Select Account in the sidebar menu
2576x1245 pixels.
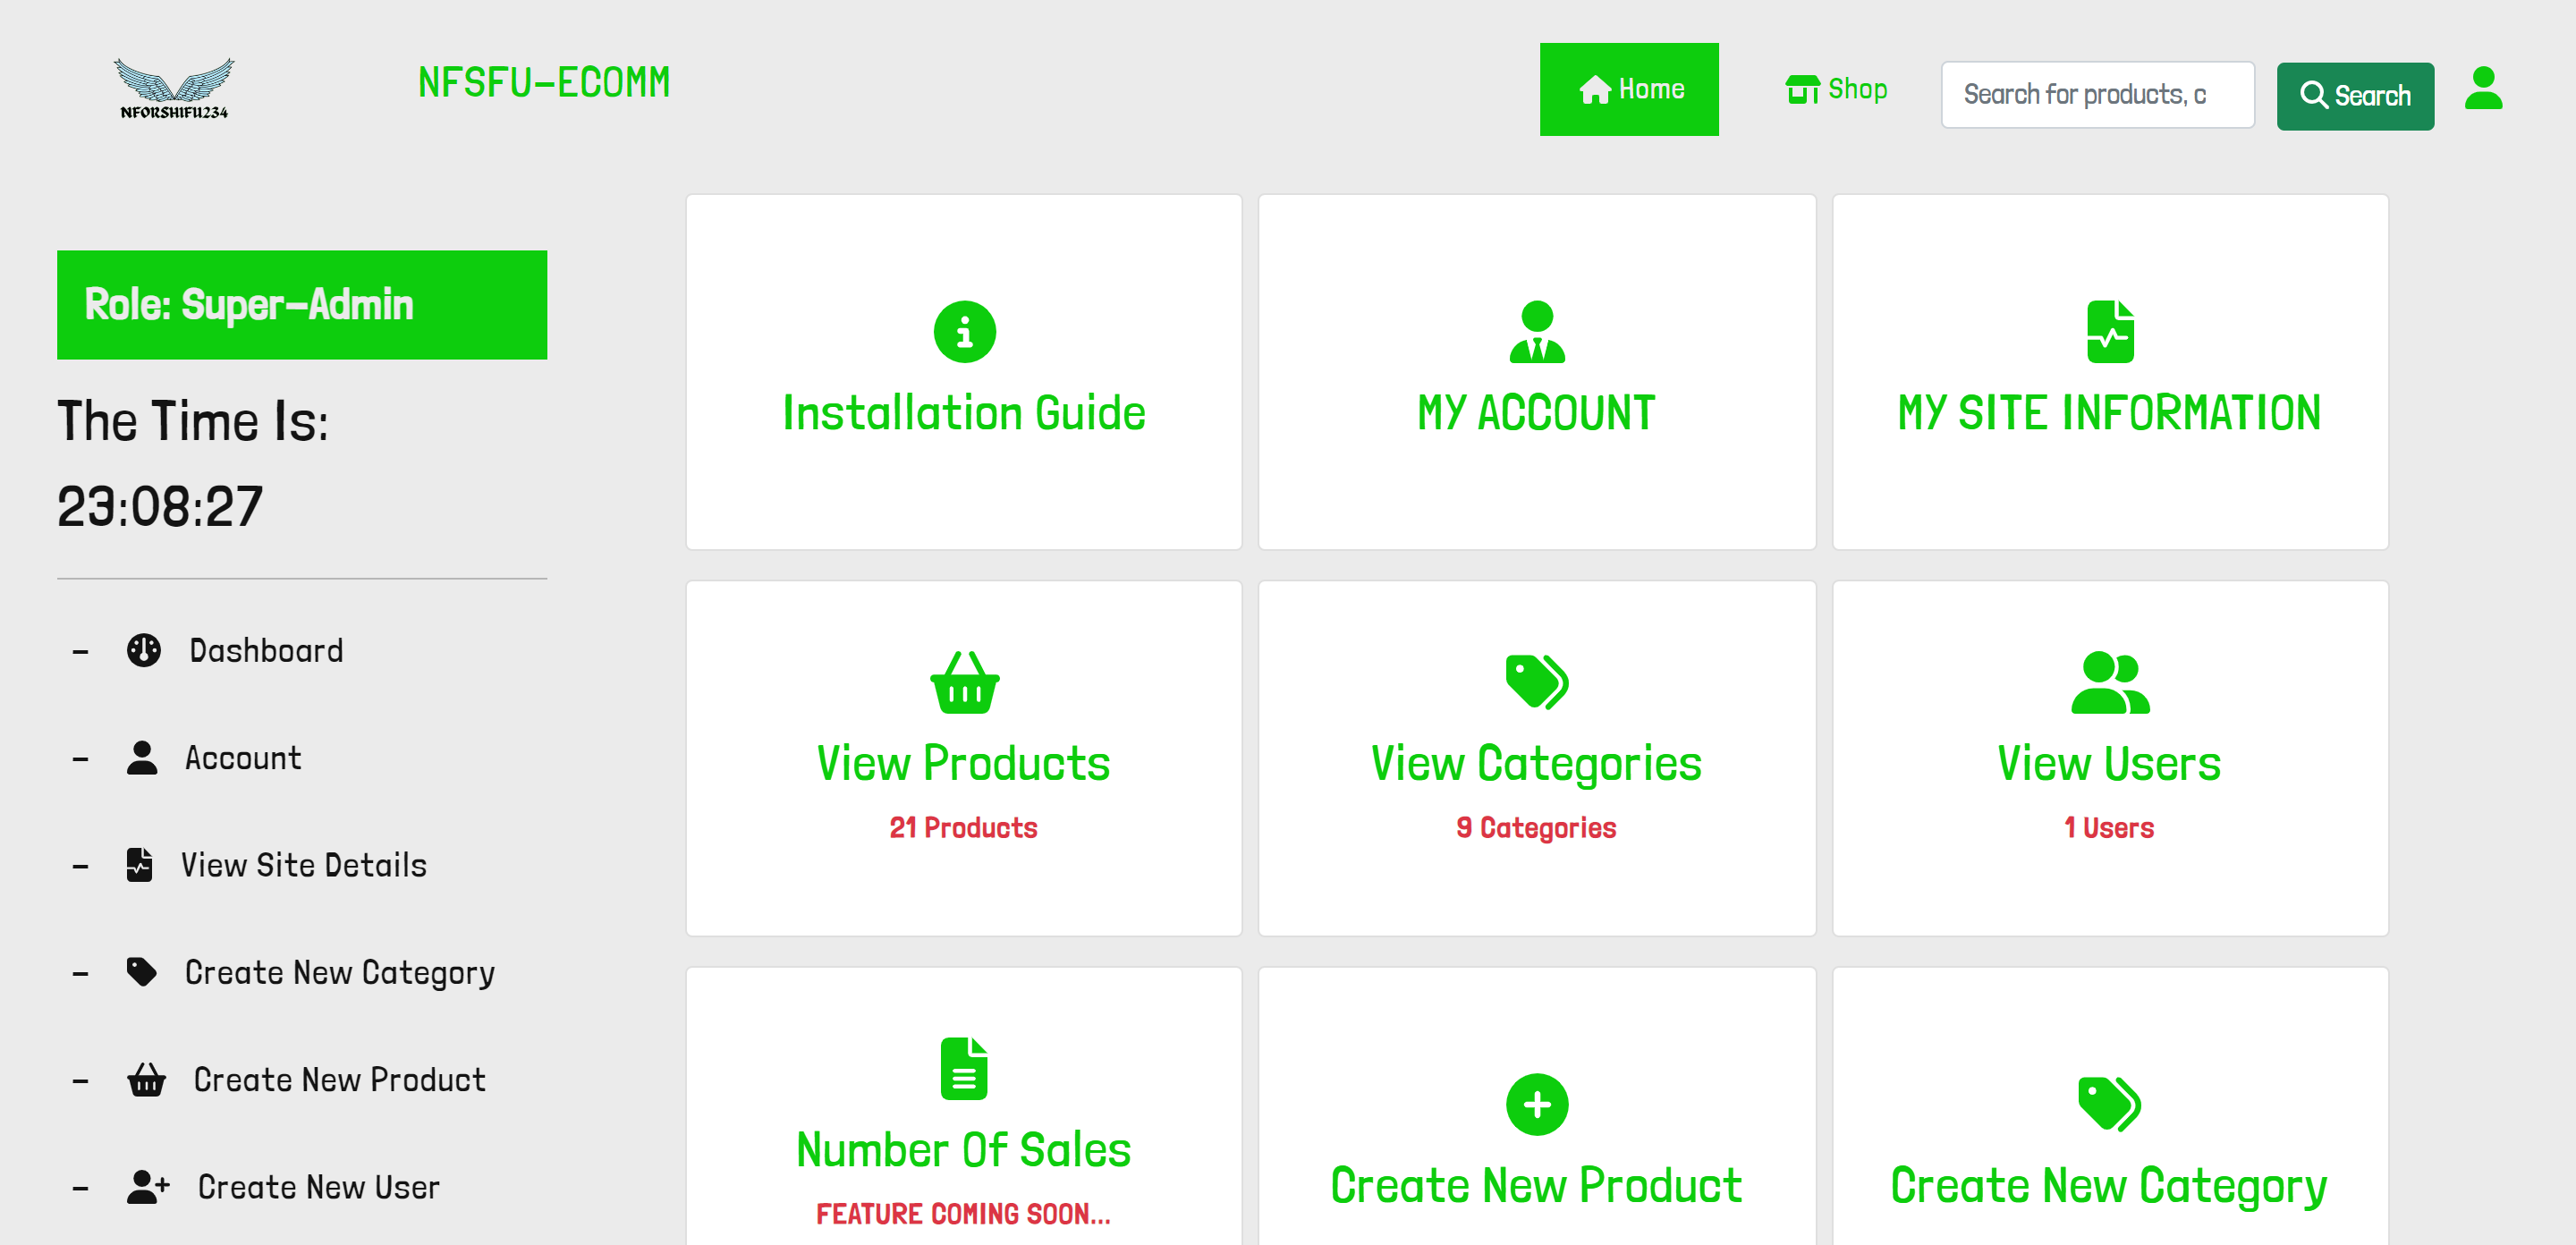(242, 758)
